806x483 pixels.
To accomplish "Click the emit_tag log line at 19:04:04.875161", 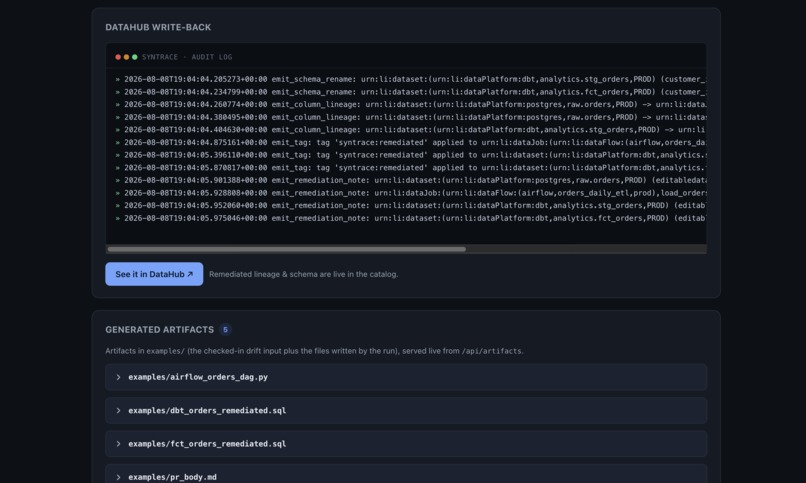I will coord(411,142).
